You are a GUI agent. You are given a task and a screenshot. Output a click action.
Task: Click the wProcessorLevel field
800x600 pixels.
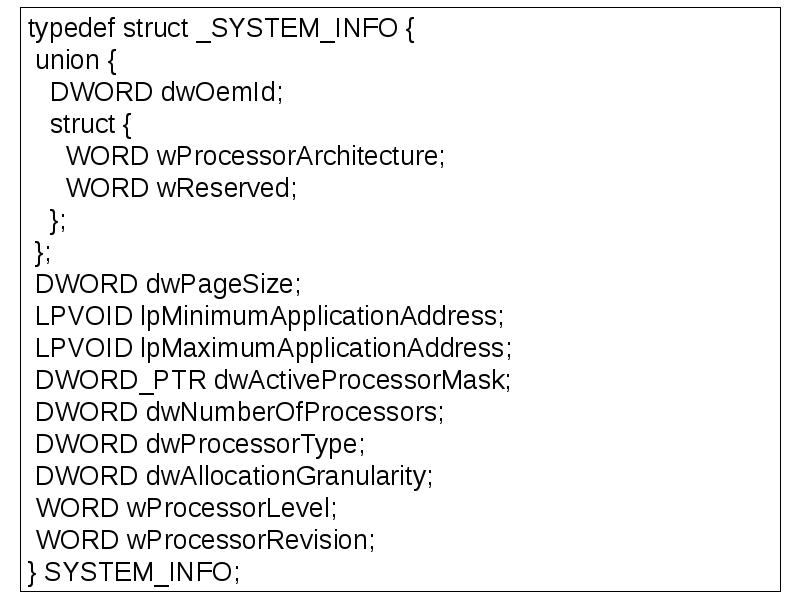point(231,508)
